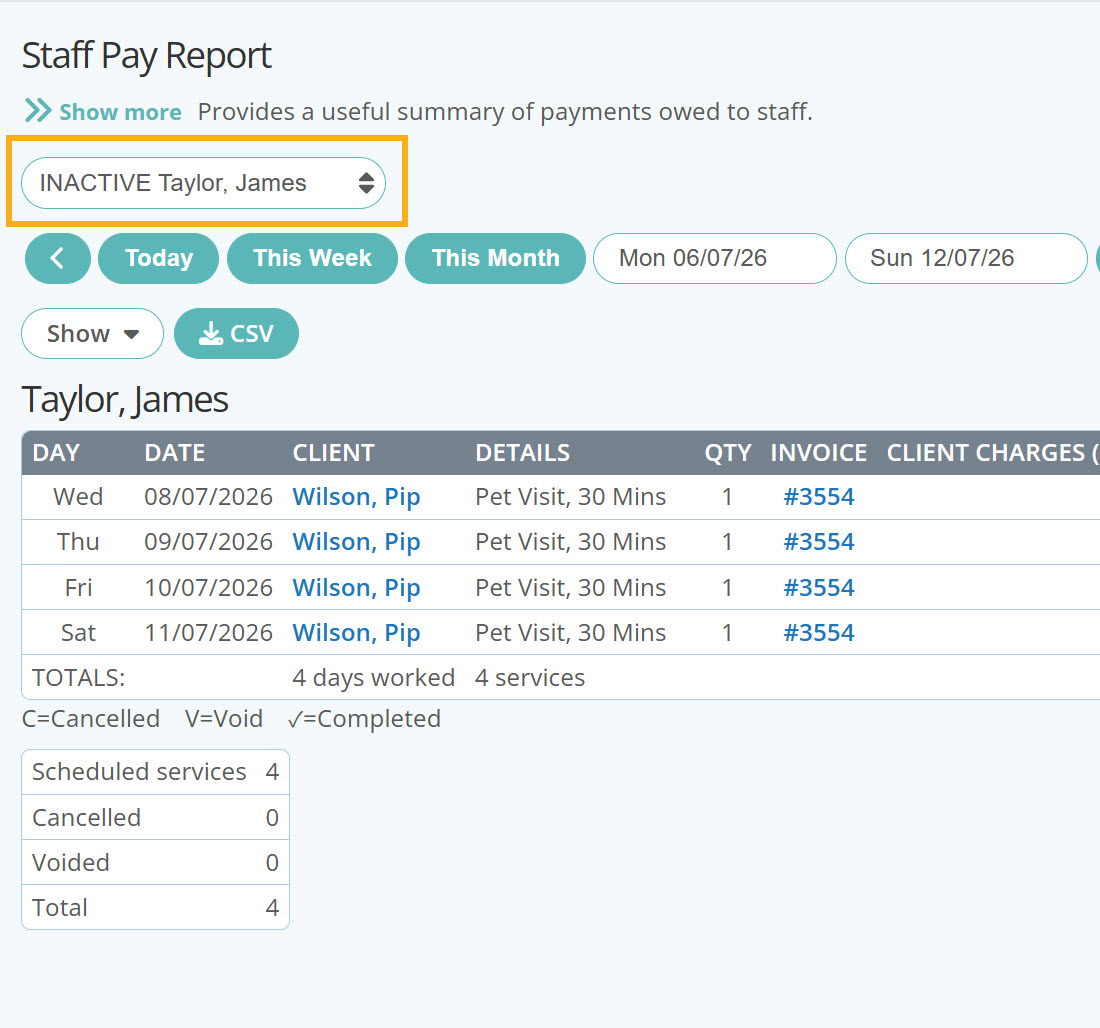Click the 4 days worked total
Screen dimensions: 1100x1028
(x=373, y=678)
